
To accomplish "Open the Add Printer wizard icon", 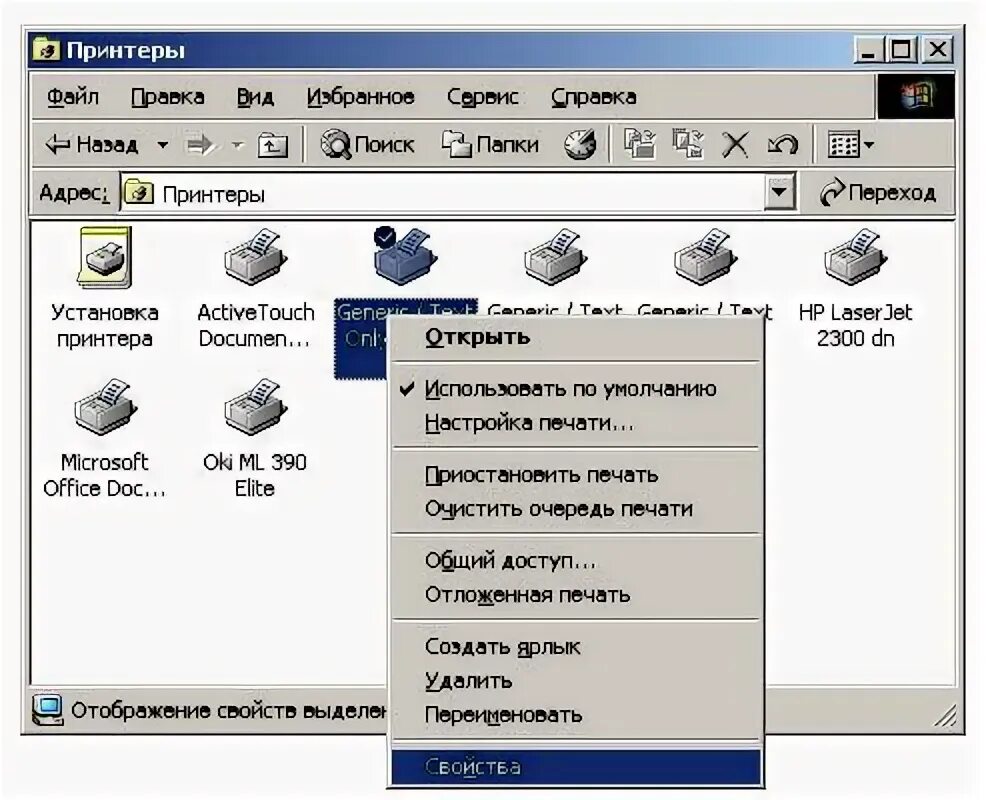I will pyautogui.click(x=105, y=257).
